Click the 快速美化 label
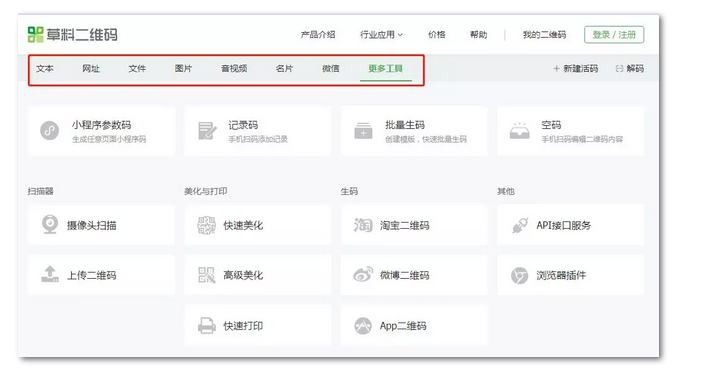The width and height of the screenshot is (702, 376). pos(243,225)
